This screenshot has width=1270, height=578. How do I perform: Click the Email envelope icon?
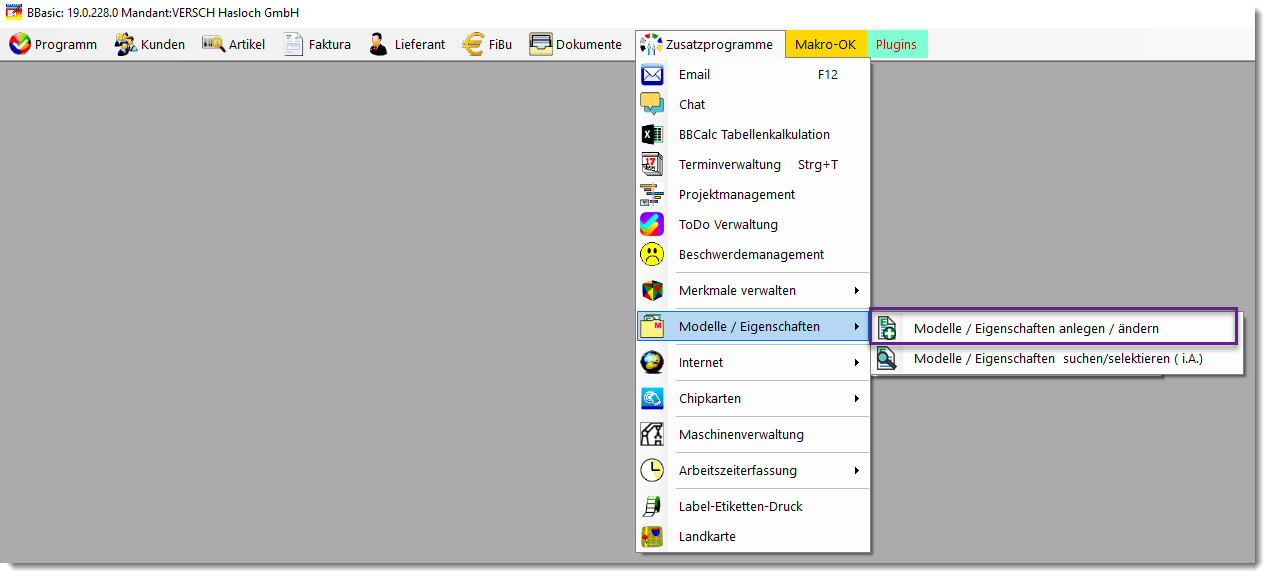click(652, 74)
